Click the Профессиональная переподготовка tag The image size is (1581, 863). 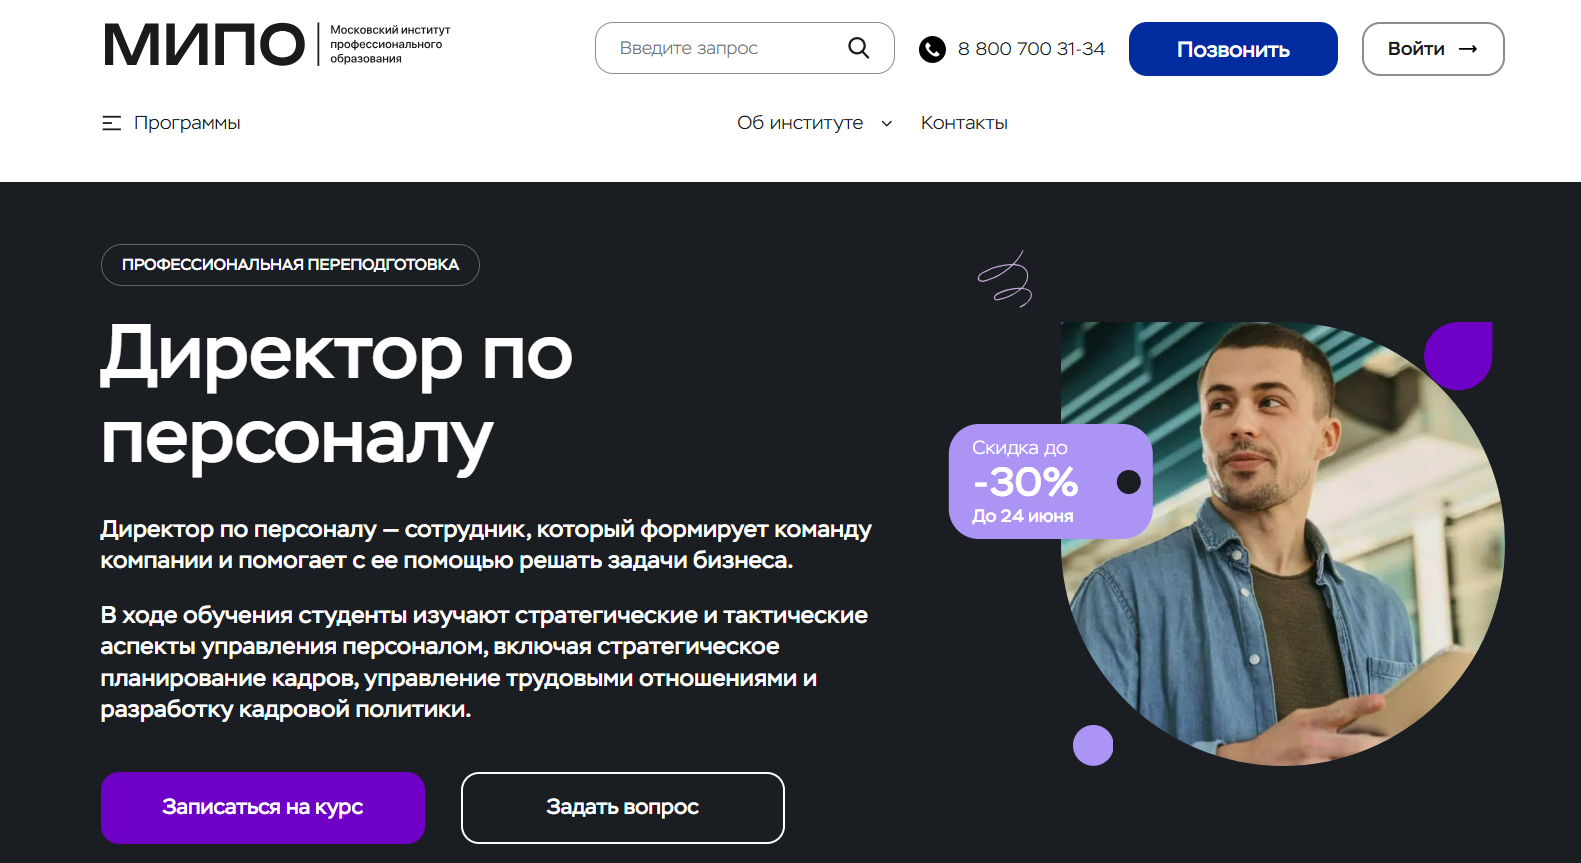(290, 265)
